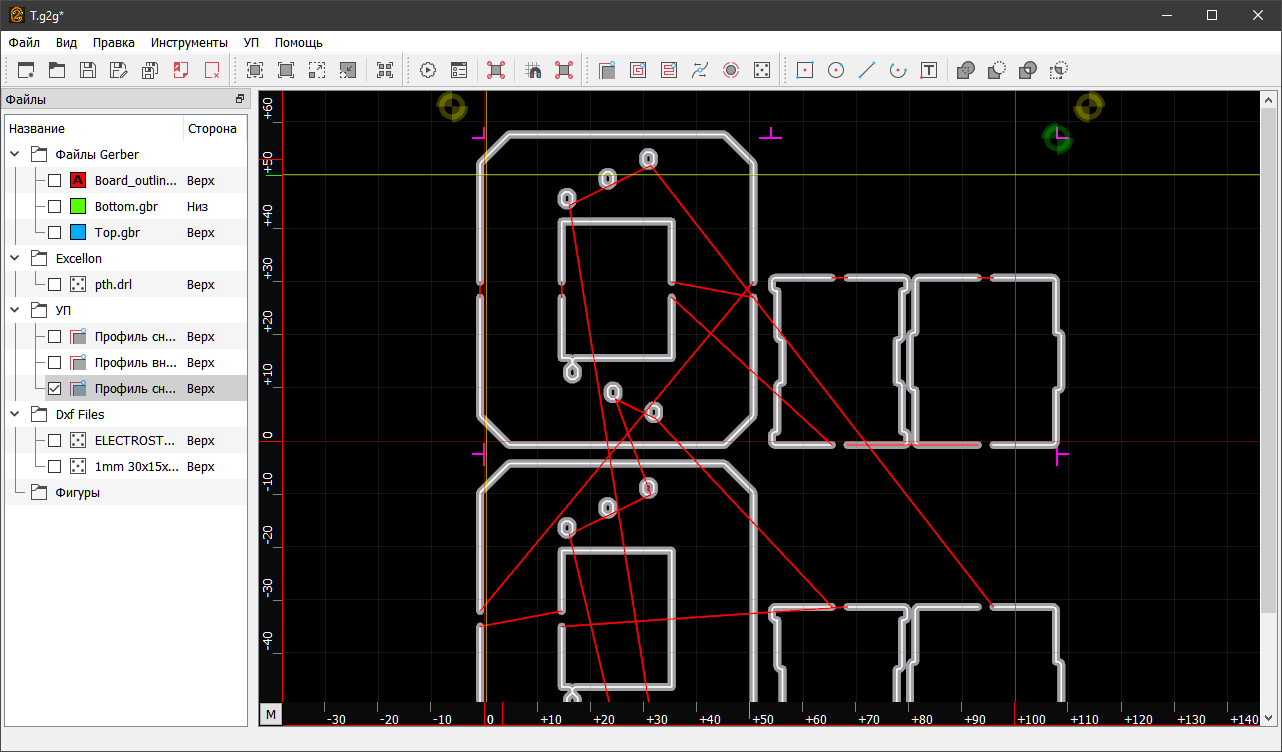Click the dashed shape difference icon
Image resolution: width=1282 pixels, height=752 pixels.
pyautogui.click(x=1059, y=70)
